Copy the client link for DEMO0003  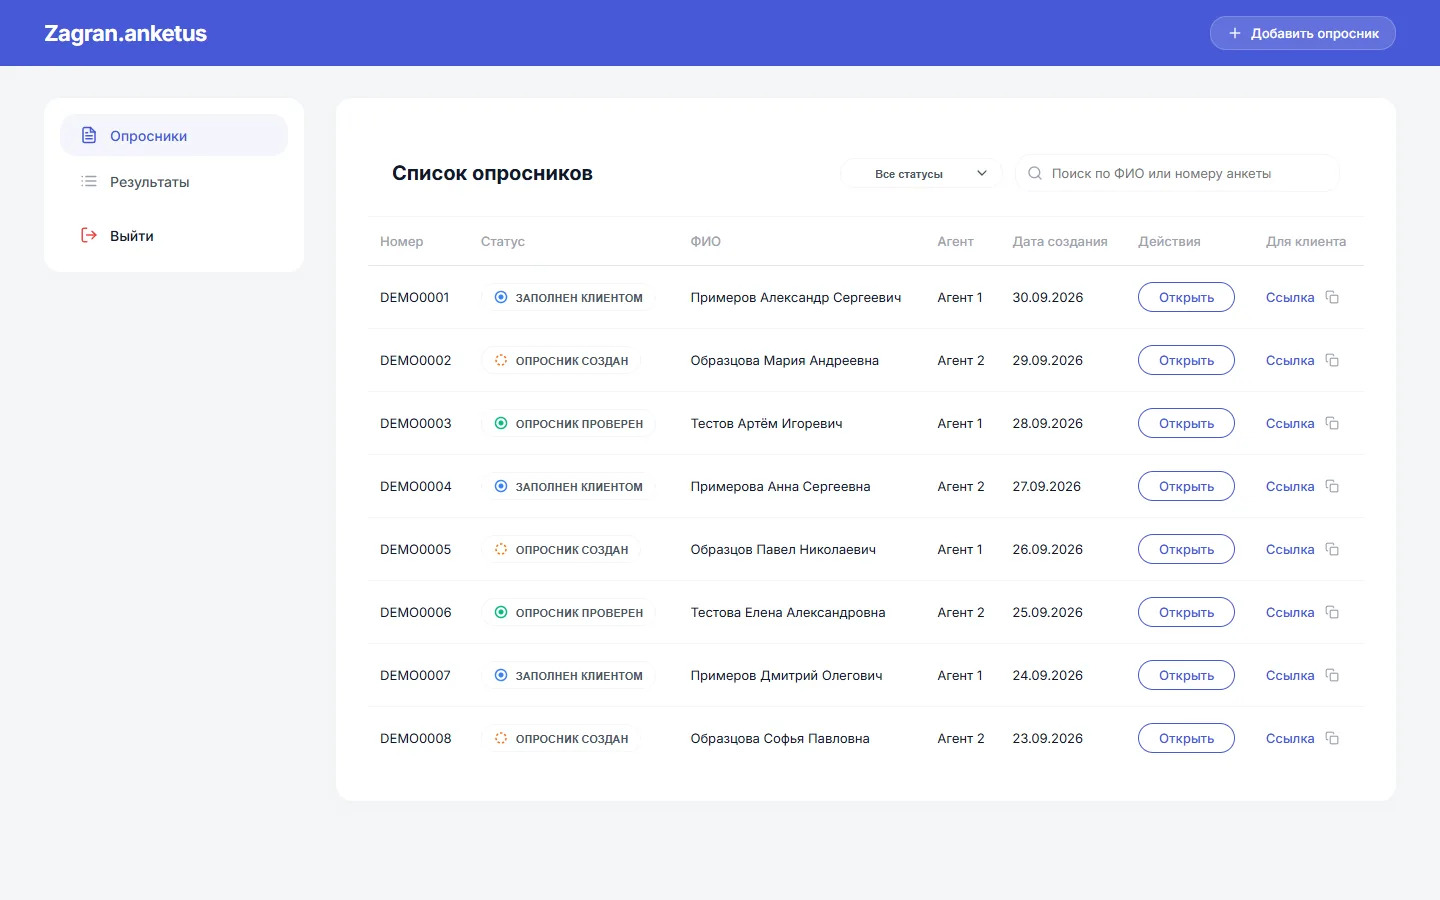click(1332, 423)
